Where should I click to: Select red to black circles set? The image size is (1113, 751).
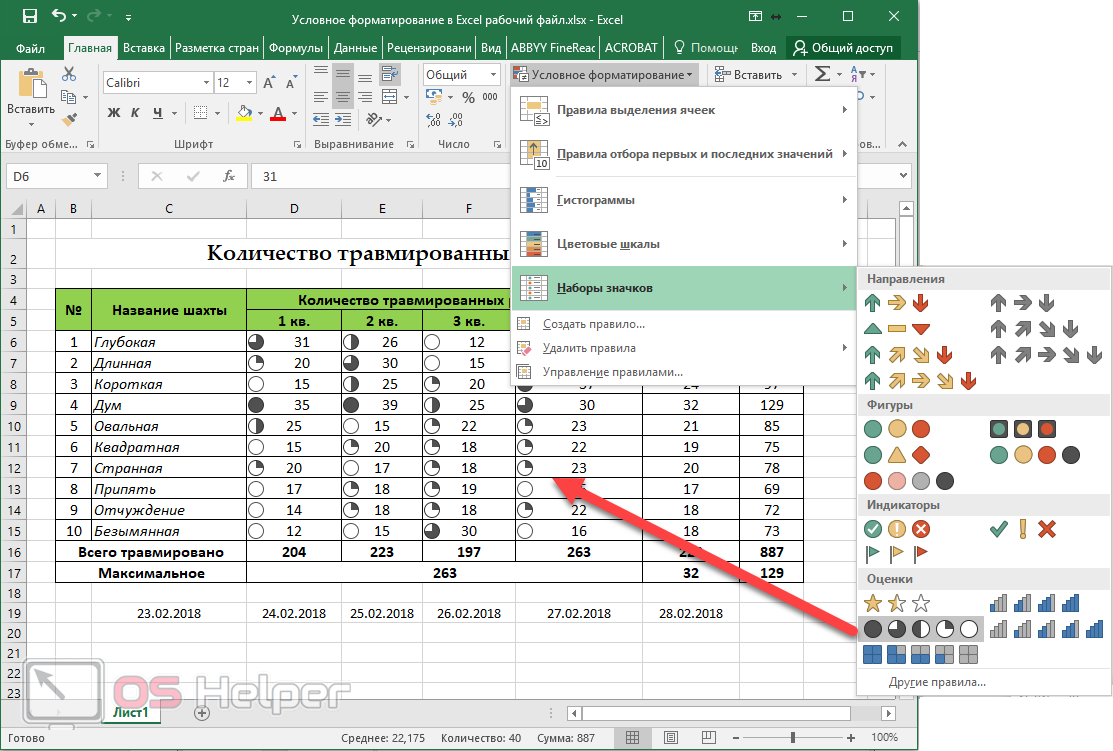(x=909, y=481)
